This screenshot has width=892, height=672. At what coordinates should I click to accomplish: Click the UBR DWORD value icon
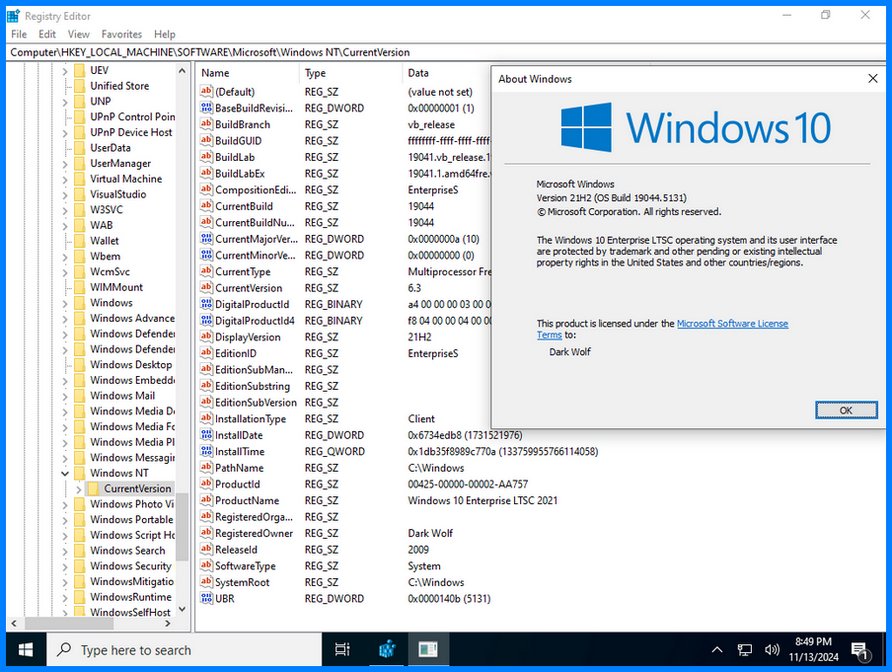coord(206,599)
